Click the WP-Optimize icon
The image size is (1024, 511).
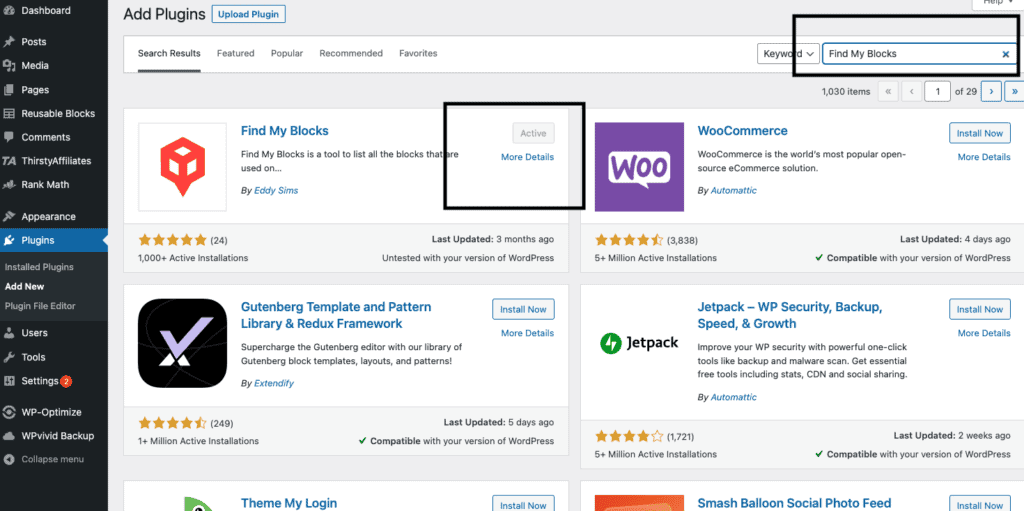9,412
